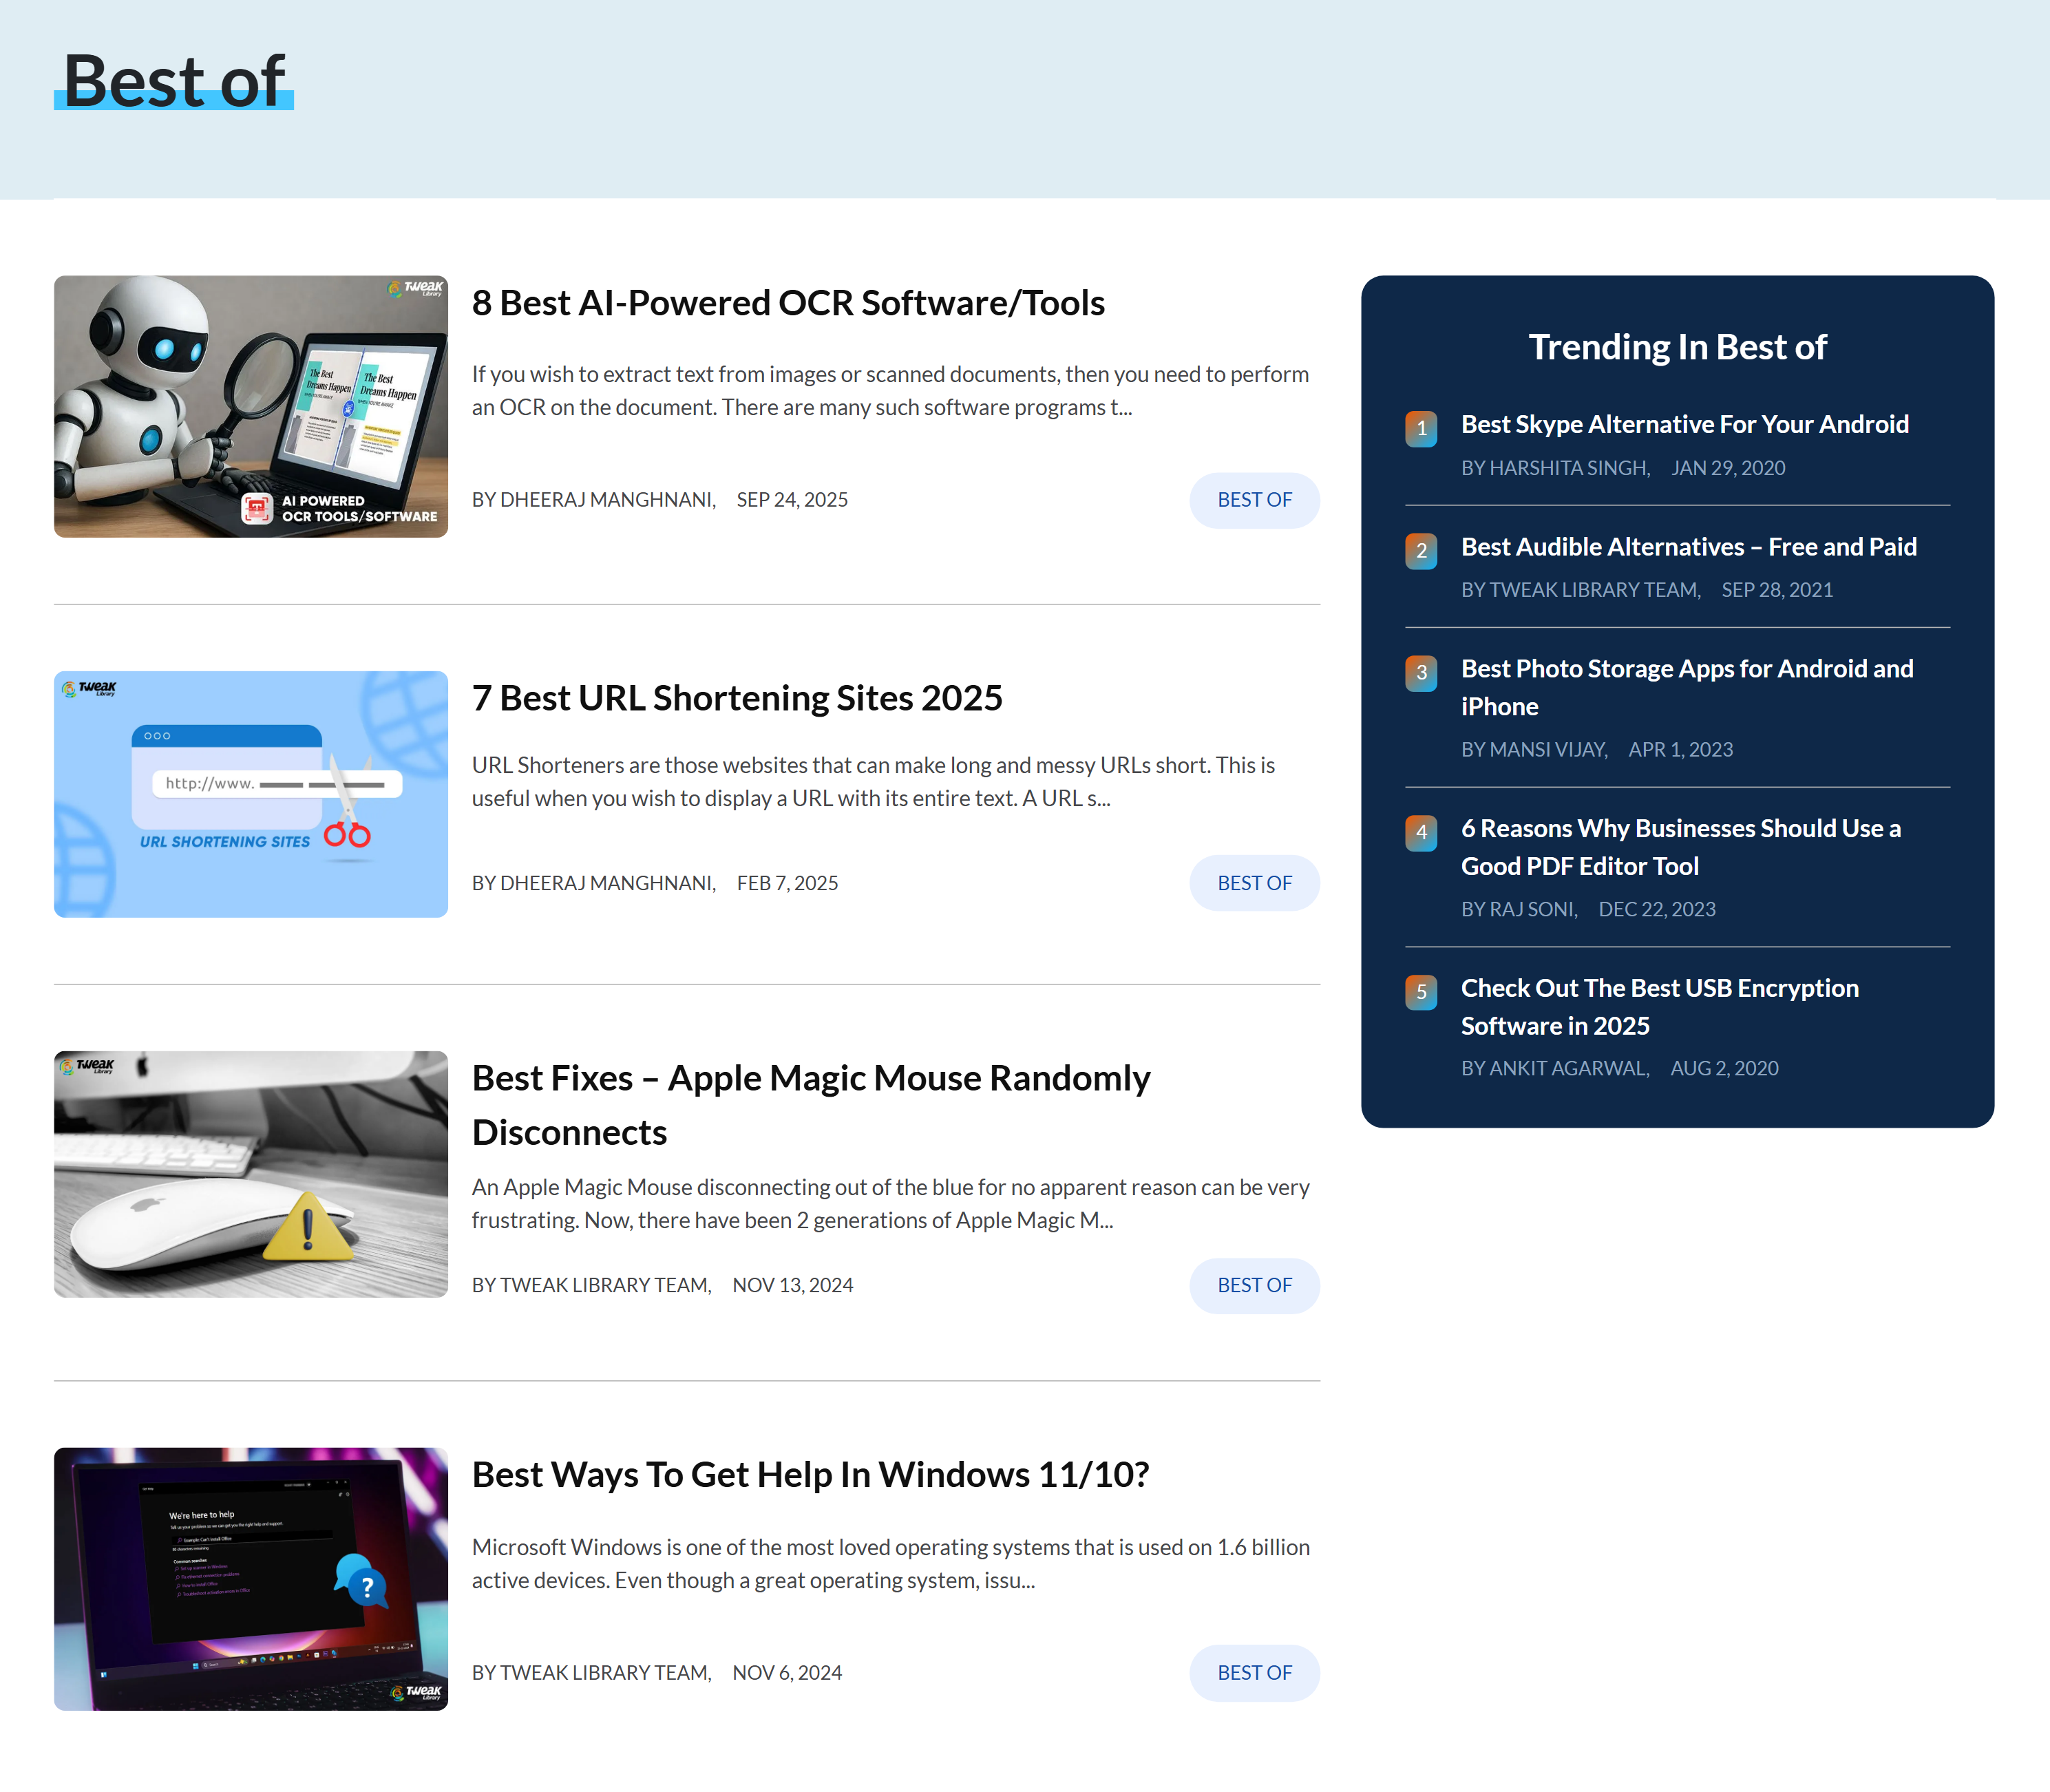
Task: Open the URL Shortening Sites thumbnail
Action: pos(250,794)
